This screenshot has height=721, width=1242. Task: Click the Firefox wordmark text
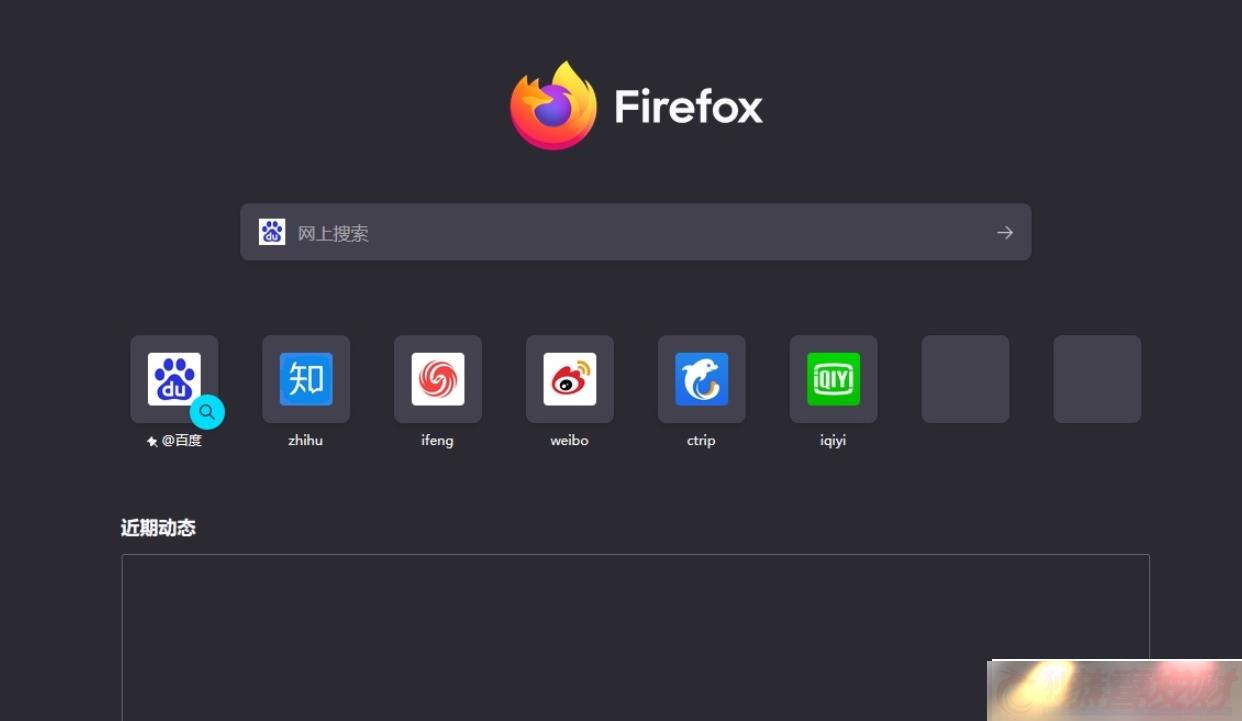click(689, 106)
